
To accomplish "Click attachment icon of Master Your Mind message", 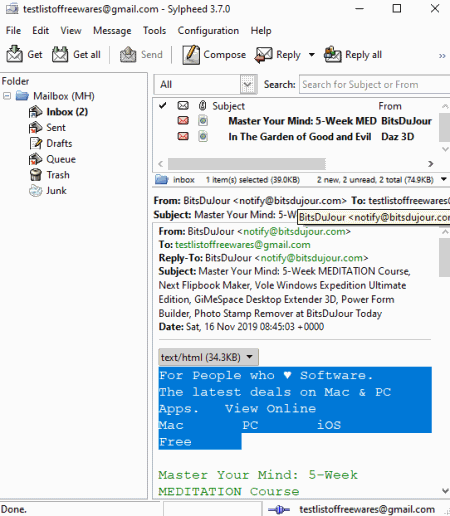I will click(203, 120).
